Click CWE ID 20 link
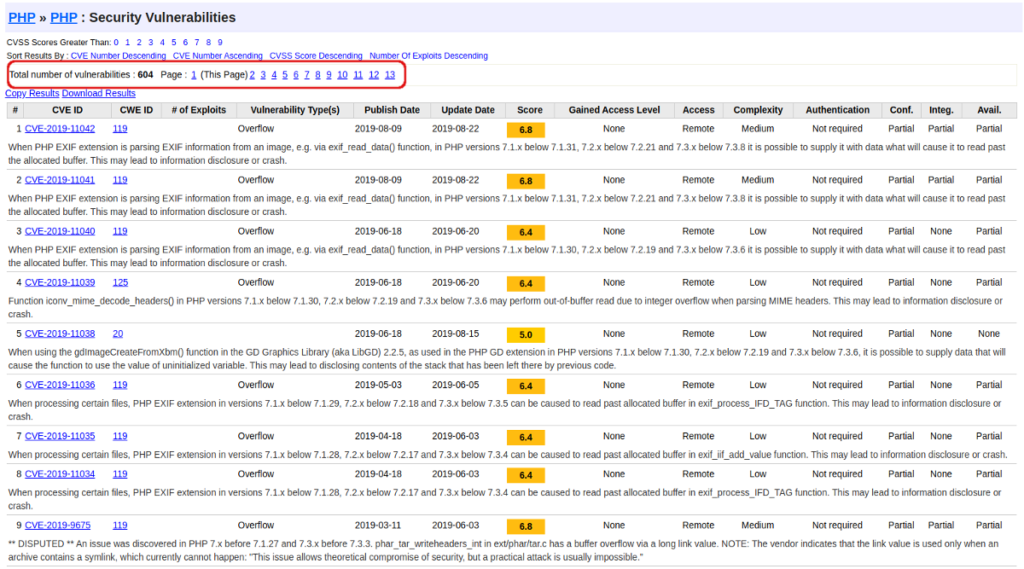This screenshot has width=1024, height=569. point(118,333)
